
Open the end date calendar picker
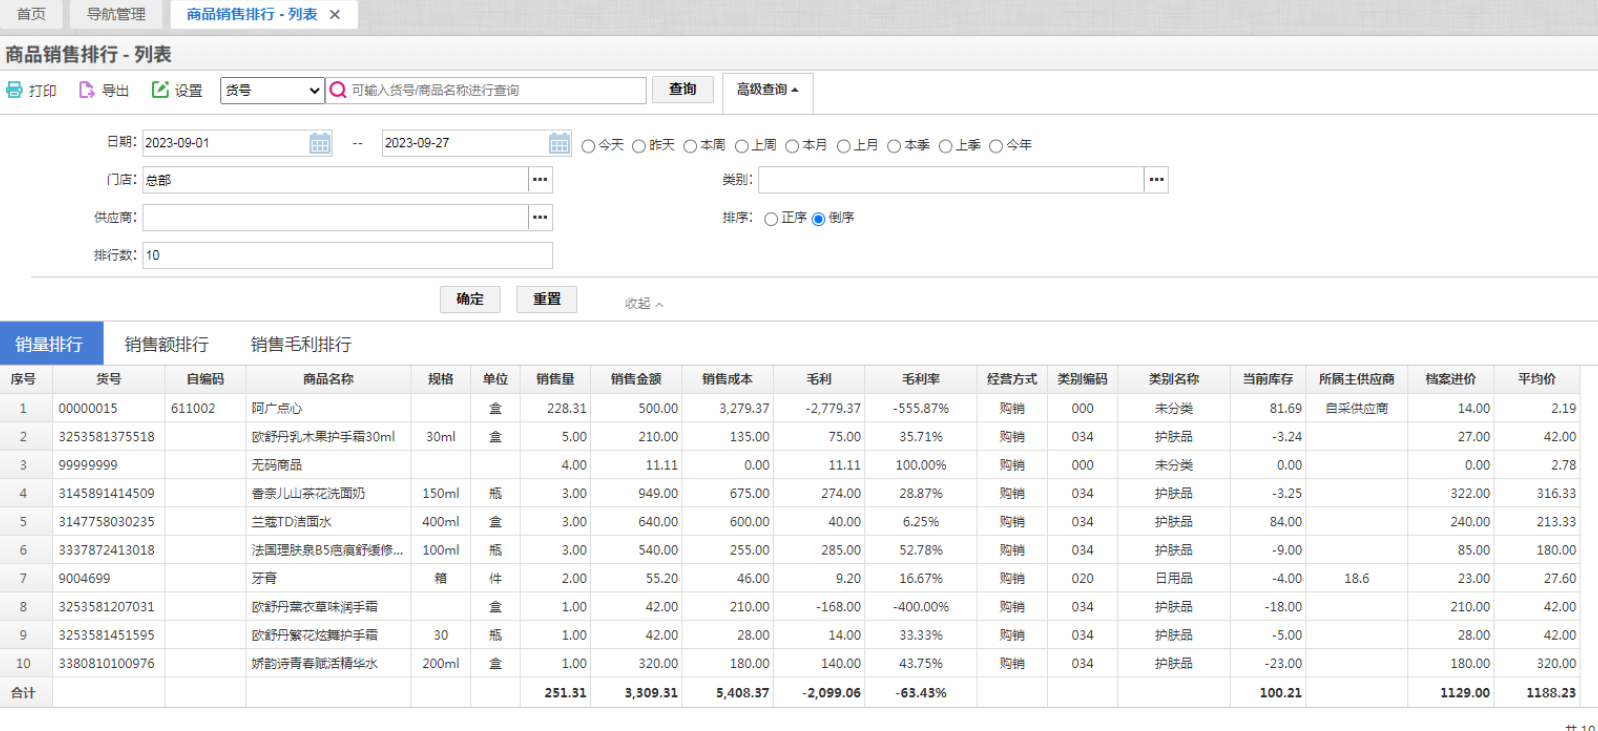tap(559, 143)
